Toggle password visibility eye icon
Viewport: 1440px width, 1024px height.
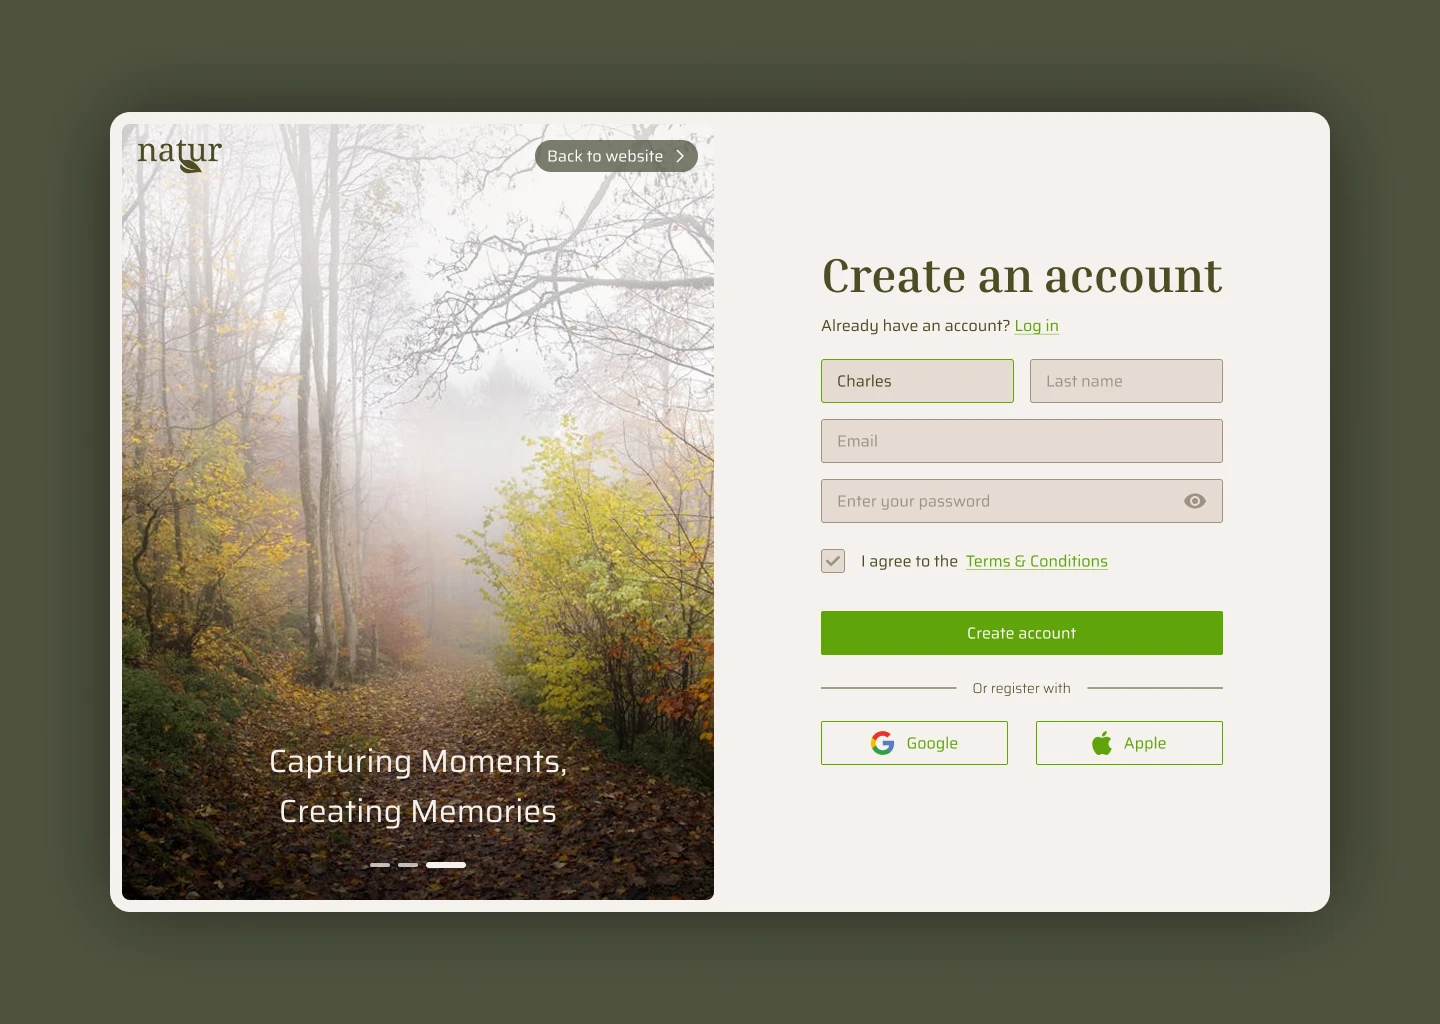pos(1194,501)
